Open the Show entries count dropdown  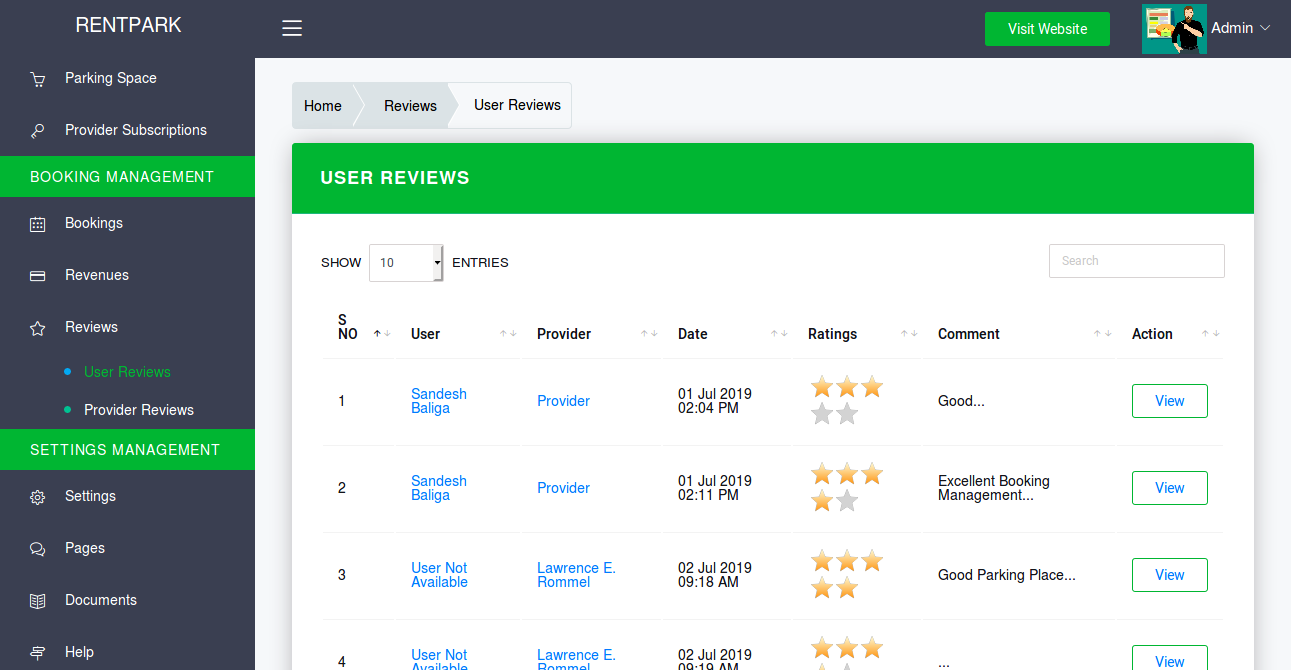pos(406,263)
